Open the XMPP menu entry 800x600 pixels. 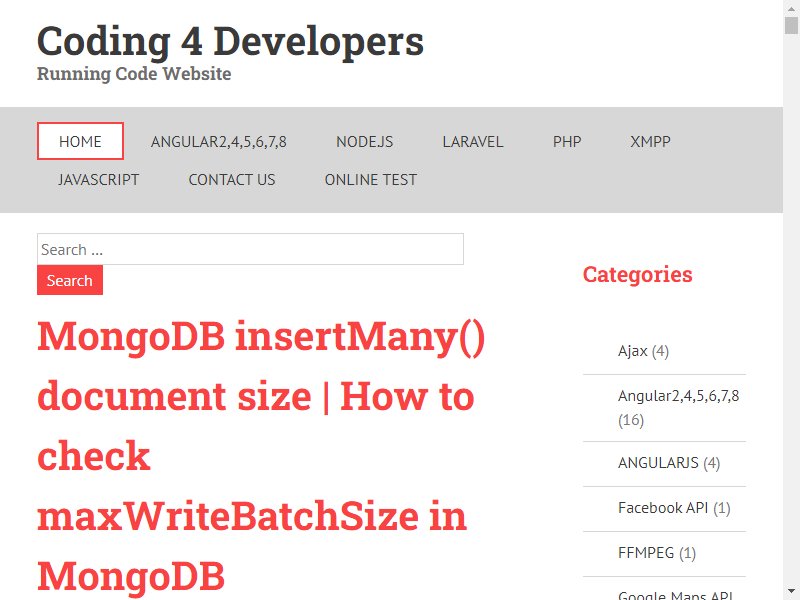tap(651, 141)
